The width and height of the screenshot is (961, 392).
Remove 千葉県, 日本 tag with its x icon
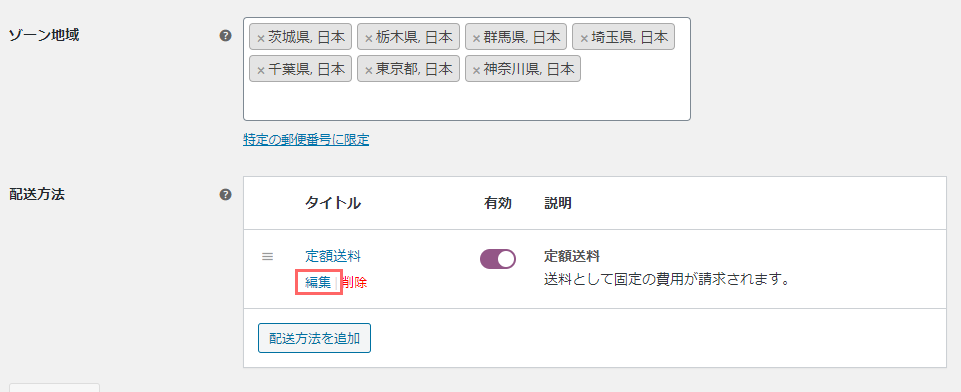coord(260,70)
